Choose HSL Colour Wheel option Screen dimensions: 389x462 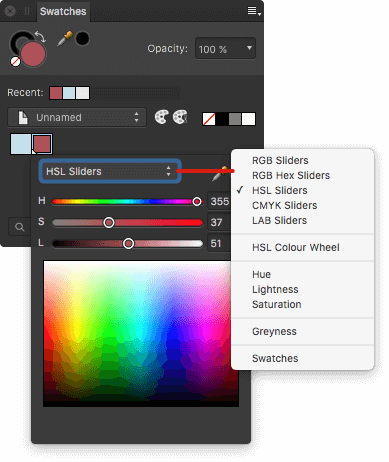296,247
